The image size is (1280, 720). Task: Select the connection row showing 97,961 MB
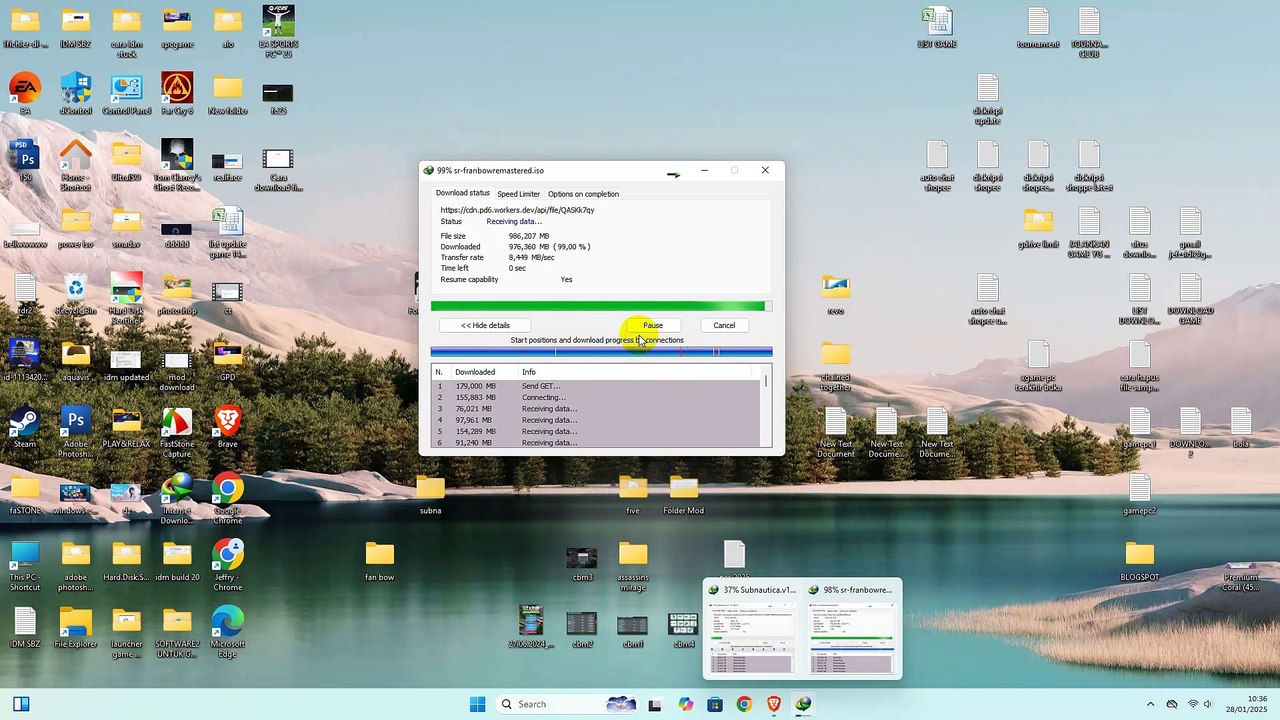coord(596,420)
